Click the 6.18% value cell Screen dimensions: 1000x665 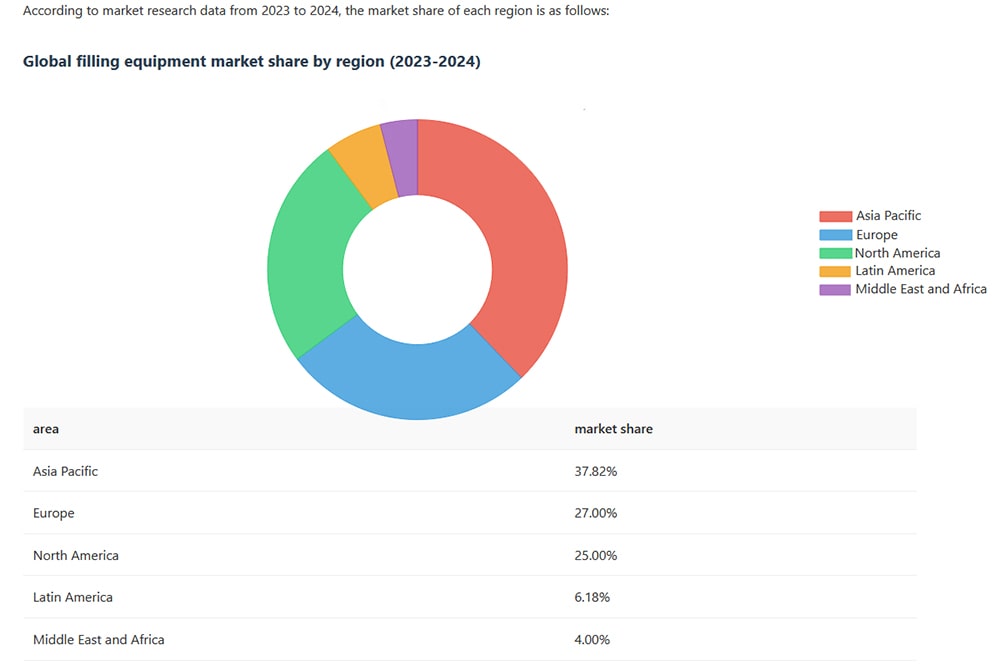coord(592,597)
